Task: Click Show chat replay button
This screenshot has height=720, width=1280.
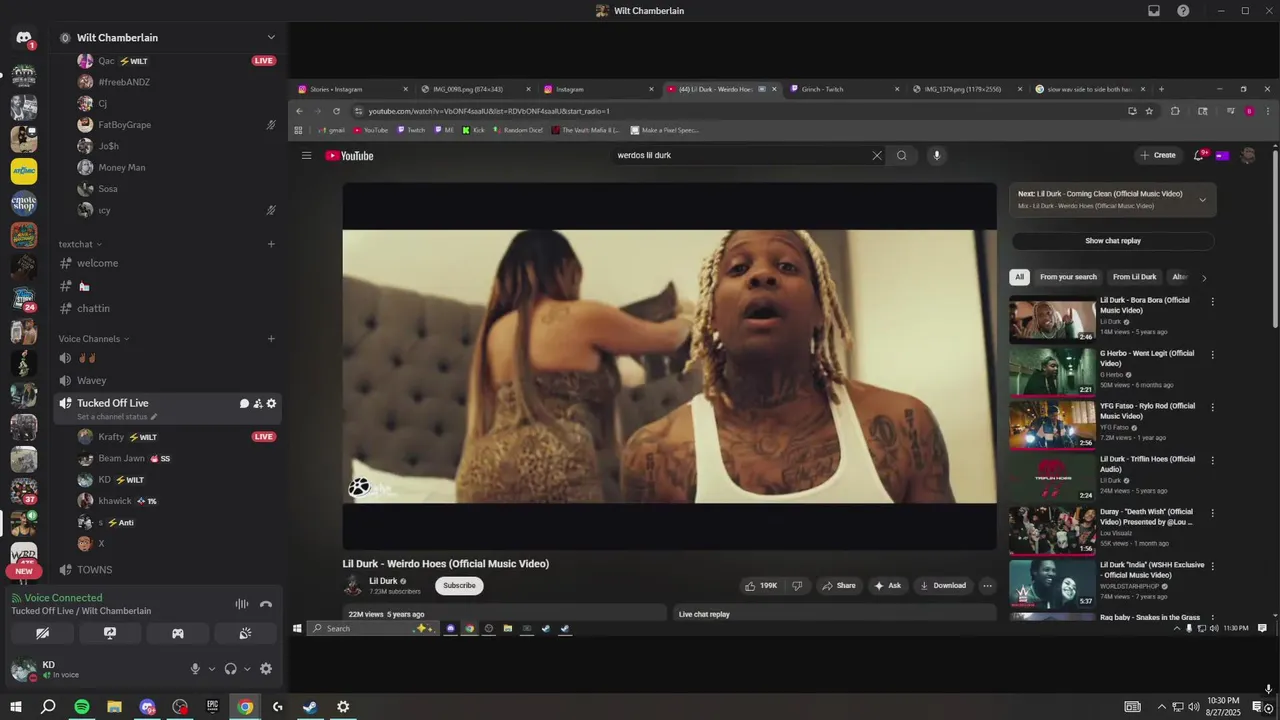Action: pyautogui.click(x=1113, y=241)
